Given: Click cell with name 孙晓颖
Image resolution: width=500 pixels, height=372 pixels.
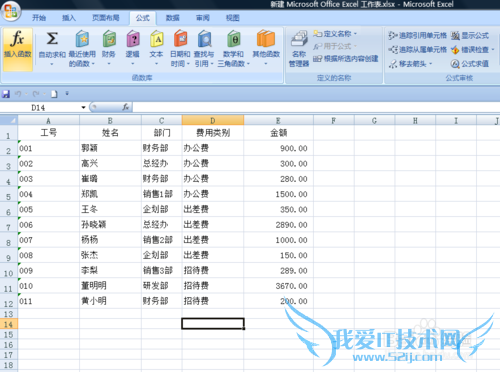Looking at the screenshot, I should point(110,225).
